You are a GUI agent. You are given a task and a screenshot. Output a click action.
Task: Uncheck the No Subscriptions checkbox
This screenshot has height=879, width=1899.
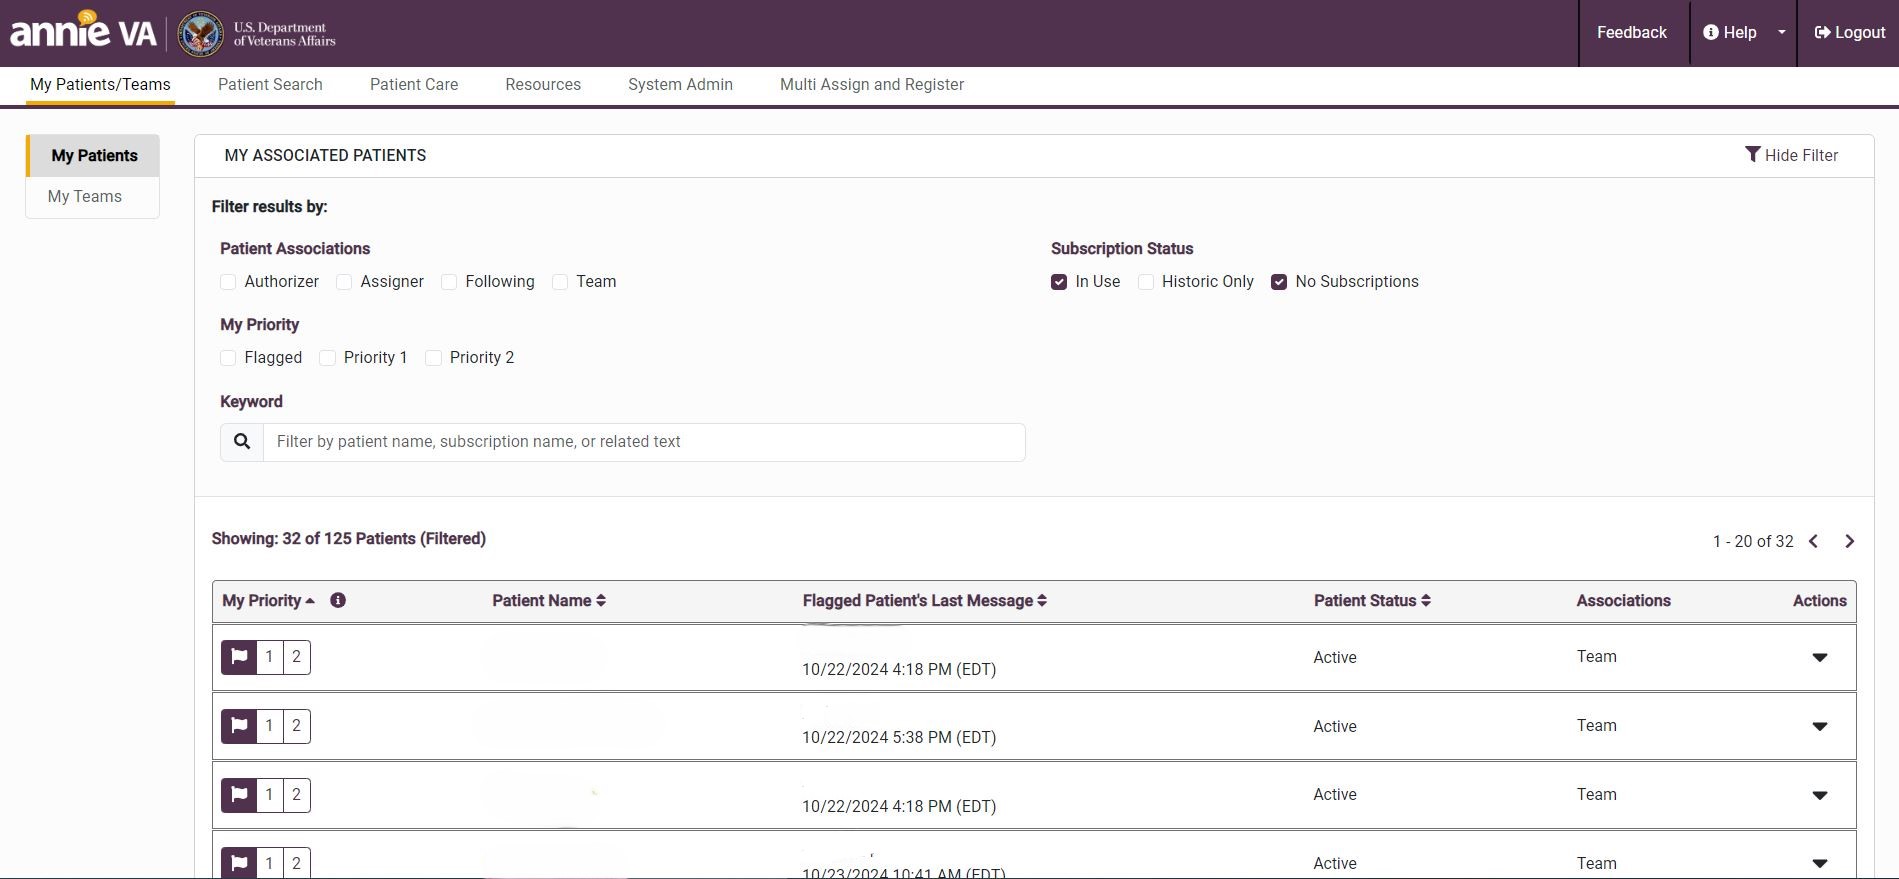click(x=1279, y=282)
